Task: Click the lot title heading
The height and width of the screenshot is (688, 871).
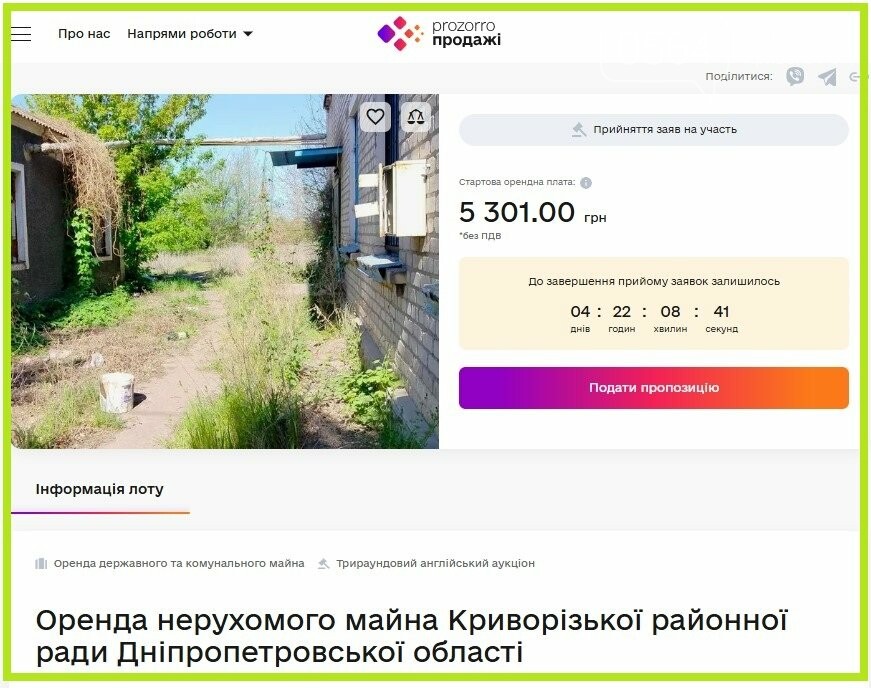Action: tap(411, 636)
